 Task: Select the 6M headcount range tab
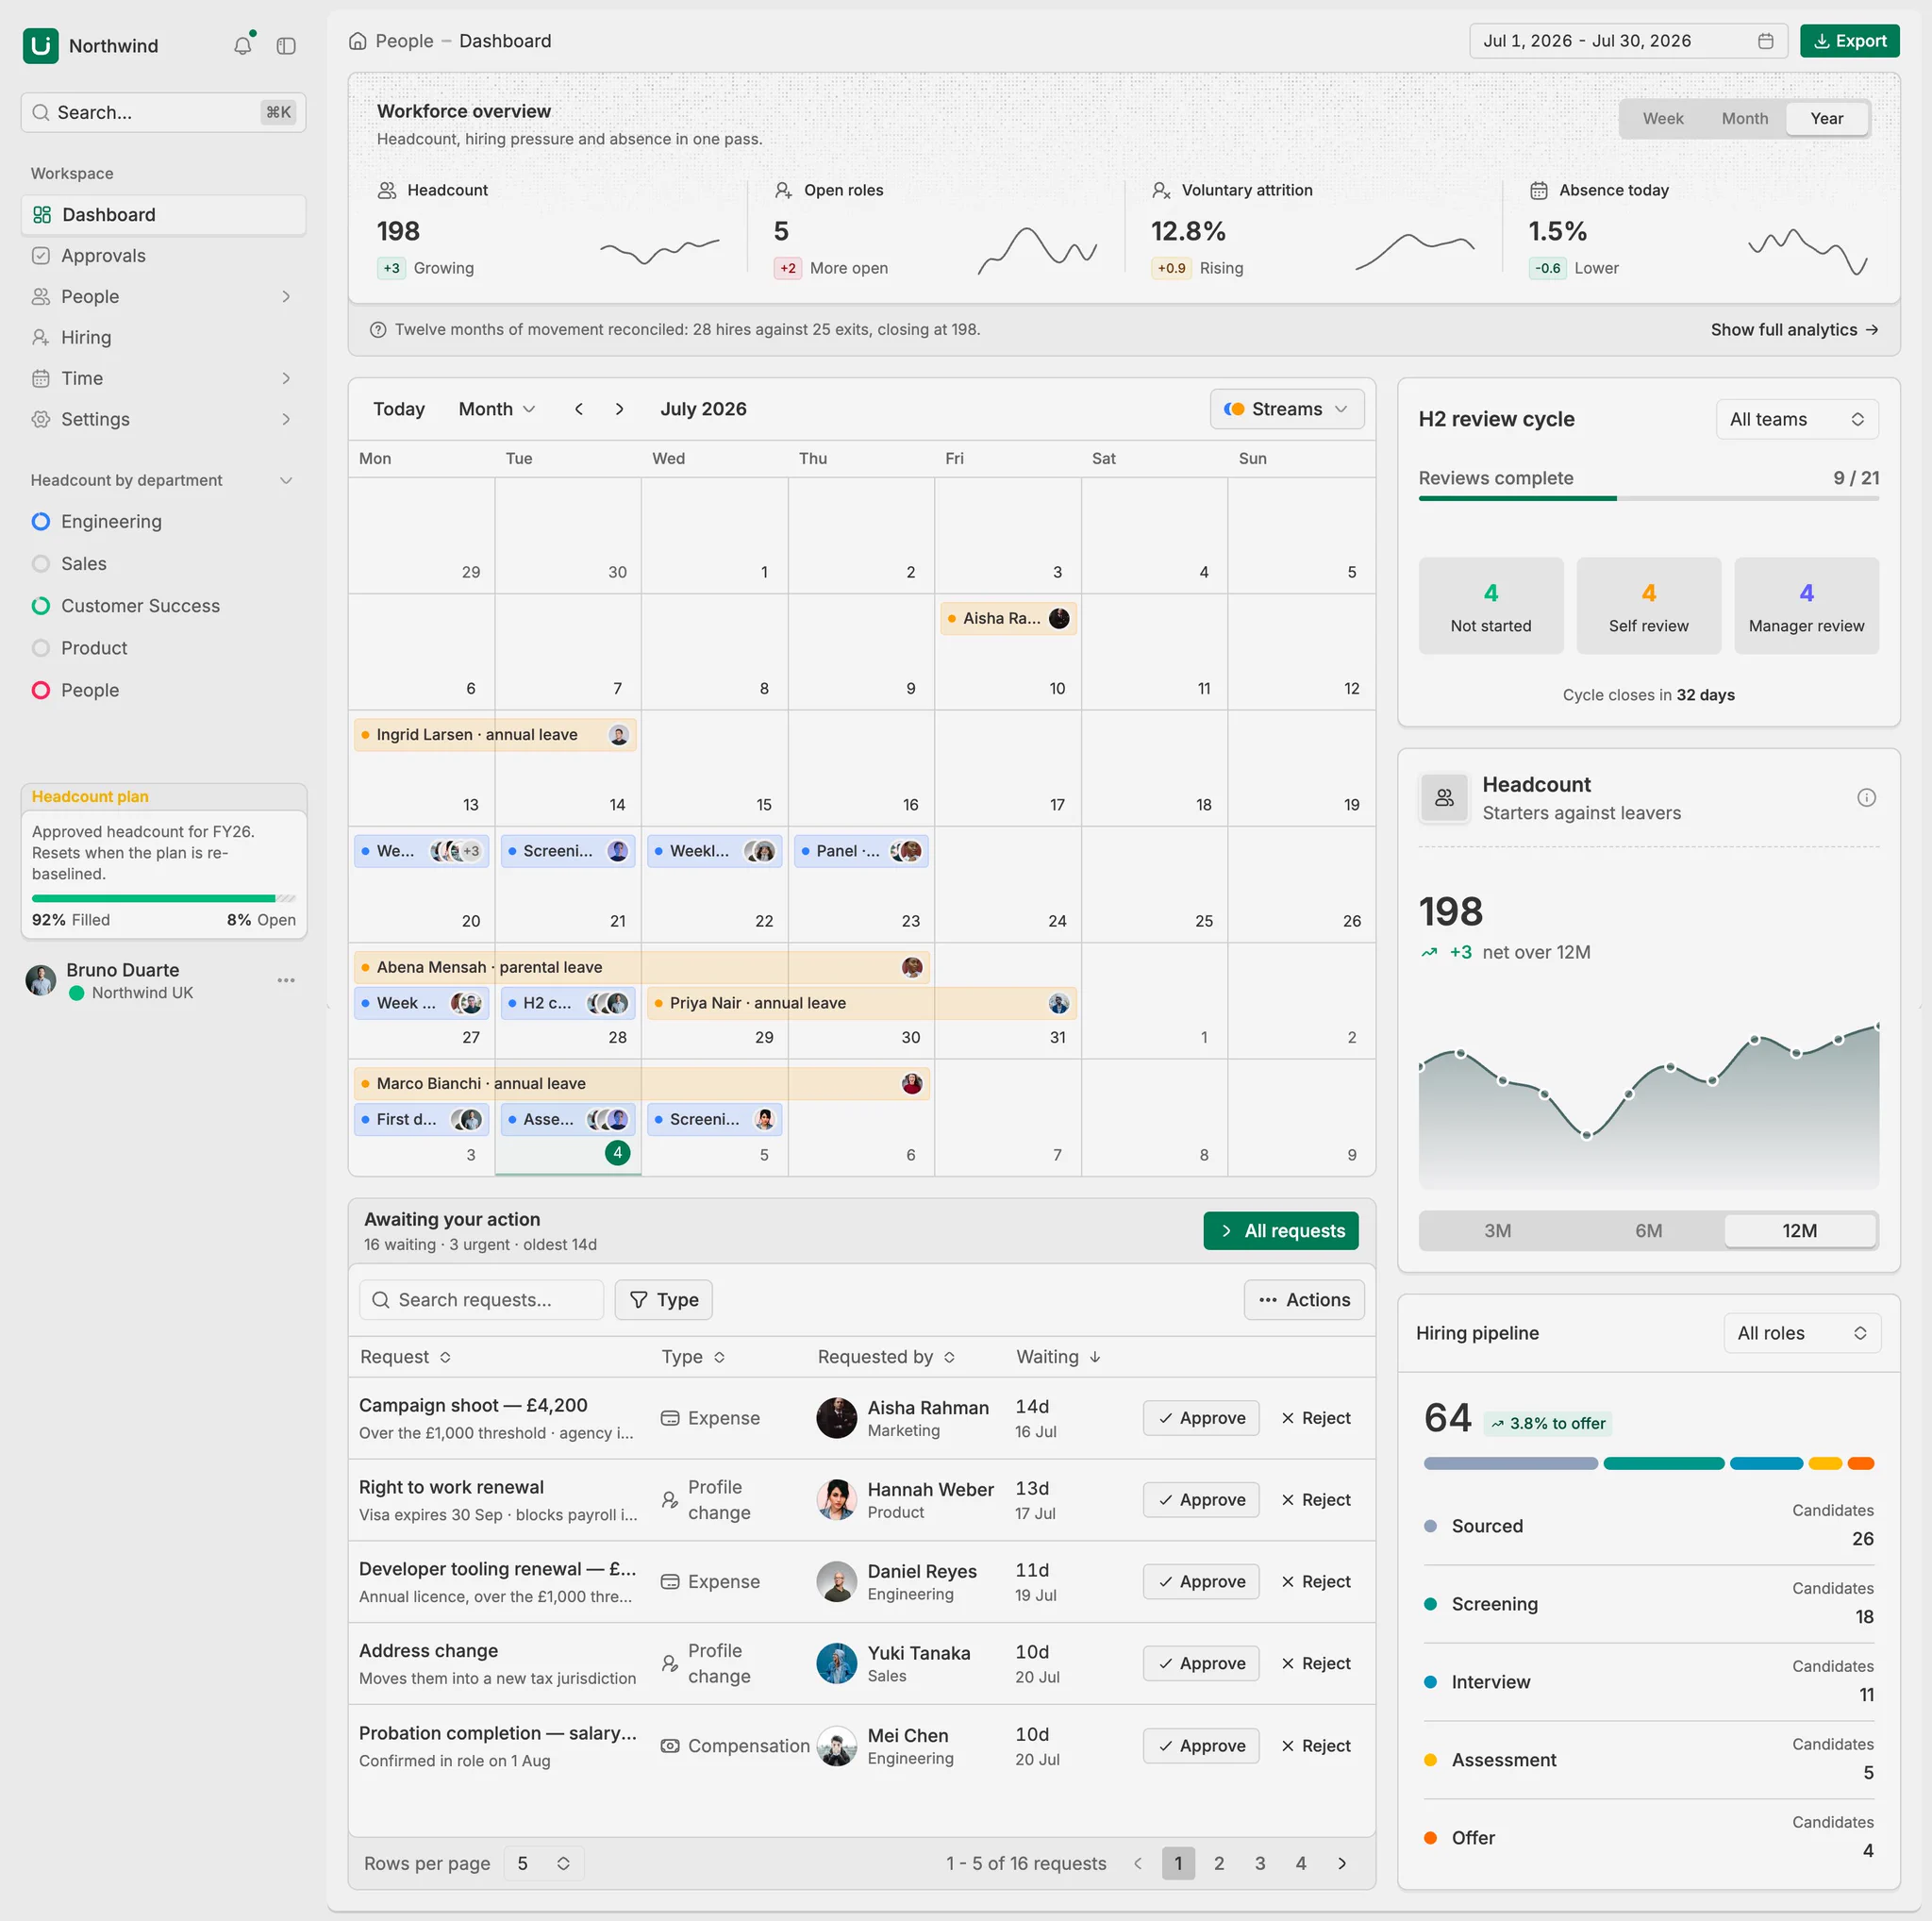(x=1648, y=1230)
